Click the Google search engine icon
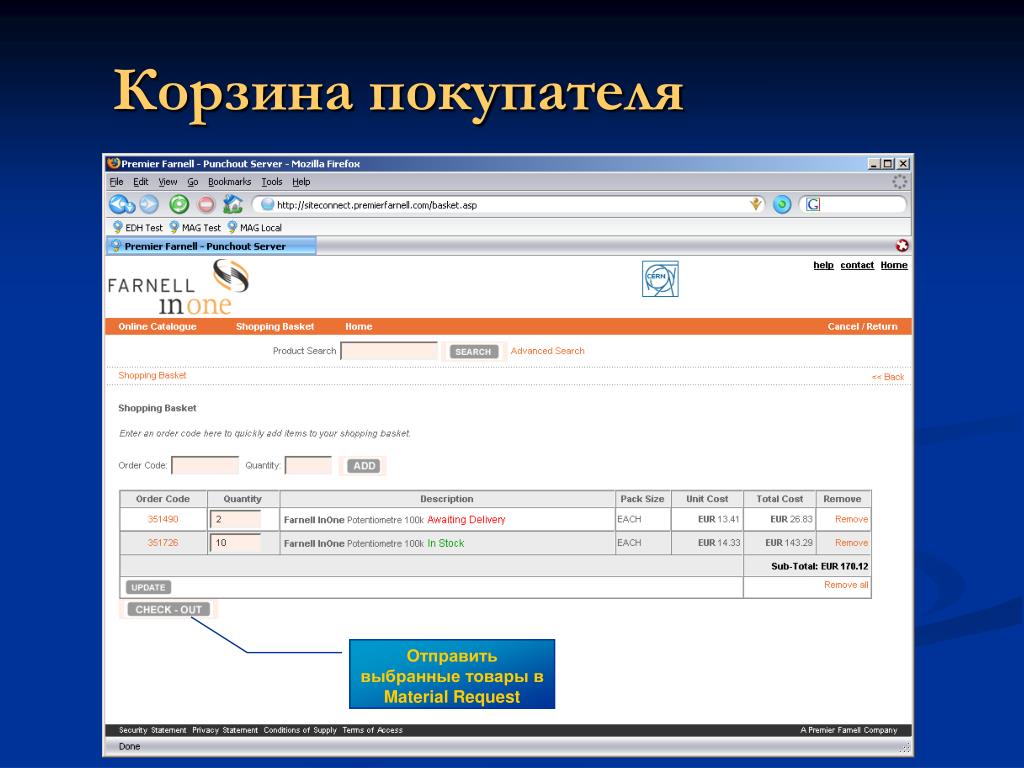 pos(812,204)
